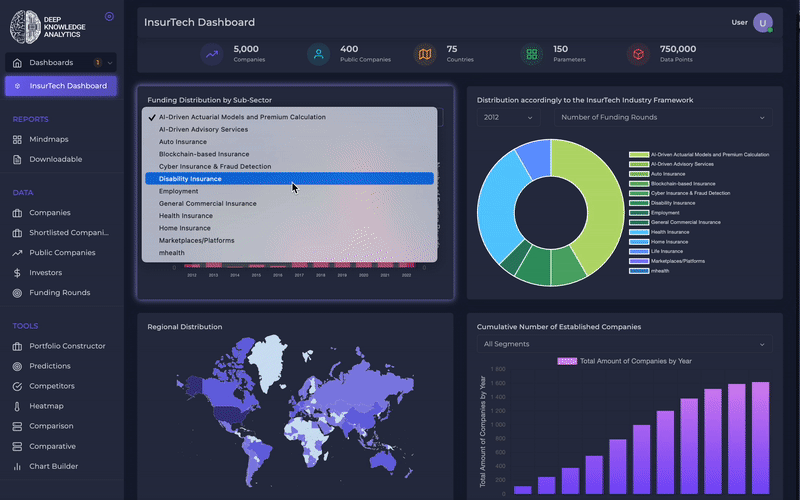Click the 400 Public Companies person icon

[x=318, y=54]
